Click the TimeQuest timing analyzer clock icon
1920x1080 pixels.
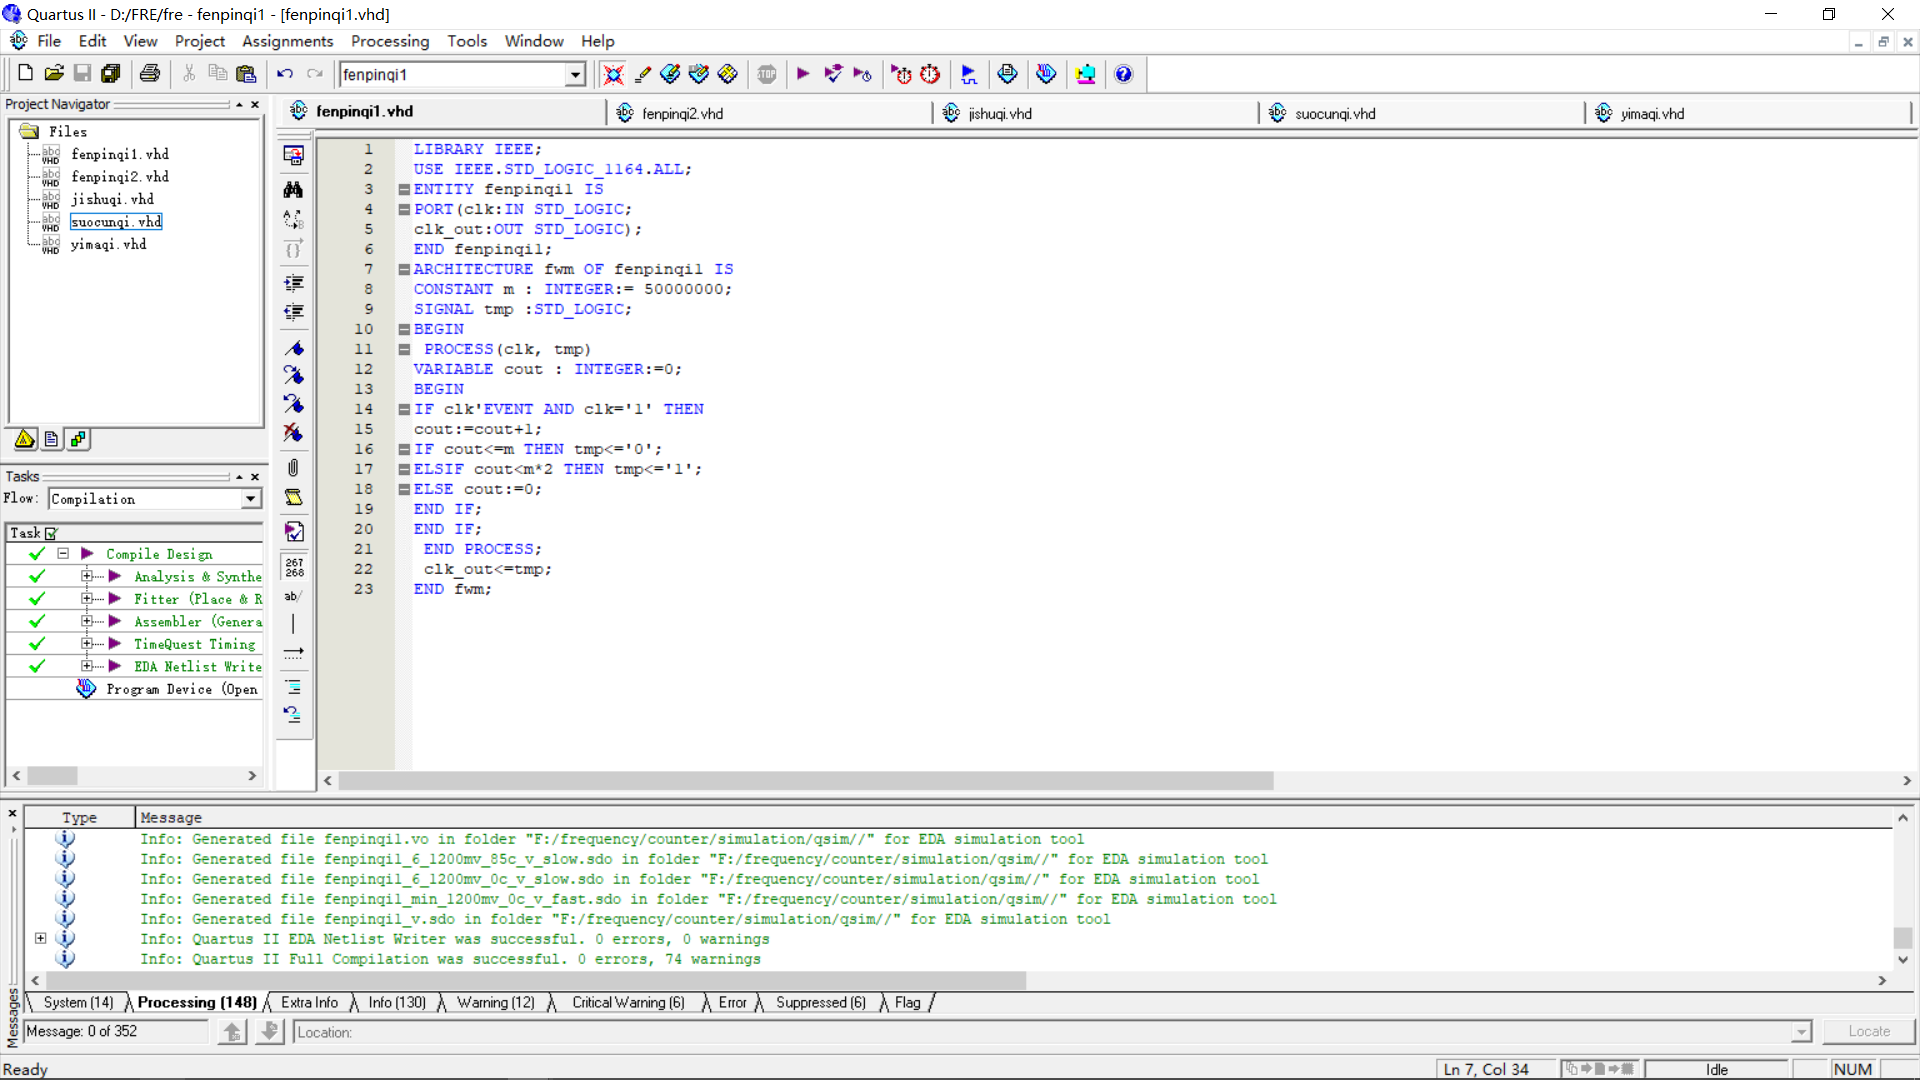pyautogui.click(x=930, y=74)
